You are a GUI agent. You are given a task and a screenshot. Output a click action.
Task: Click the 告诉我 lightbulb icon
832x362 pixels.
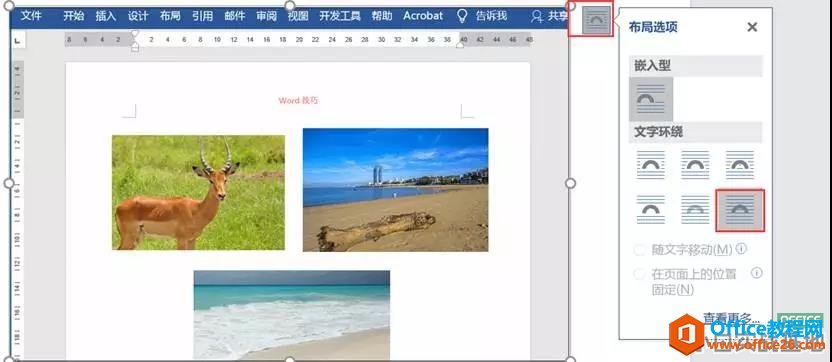tap(462, 16)
